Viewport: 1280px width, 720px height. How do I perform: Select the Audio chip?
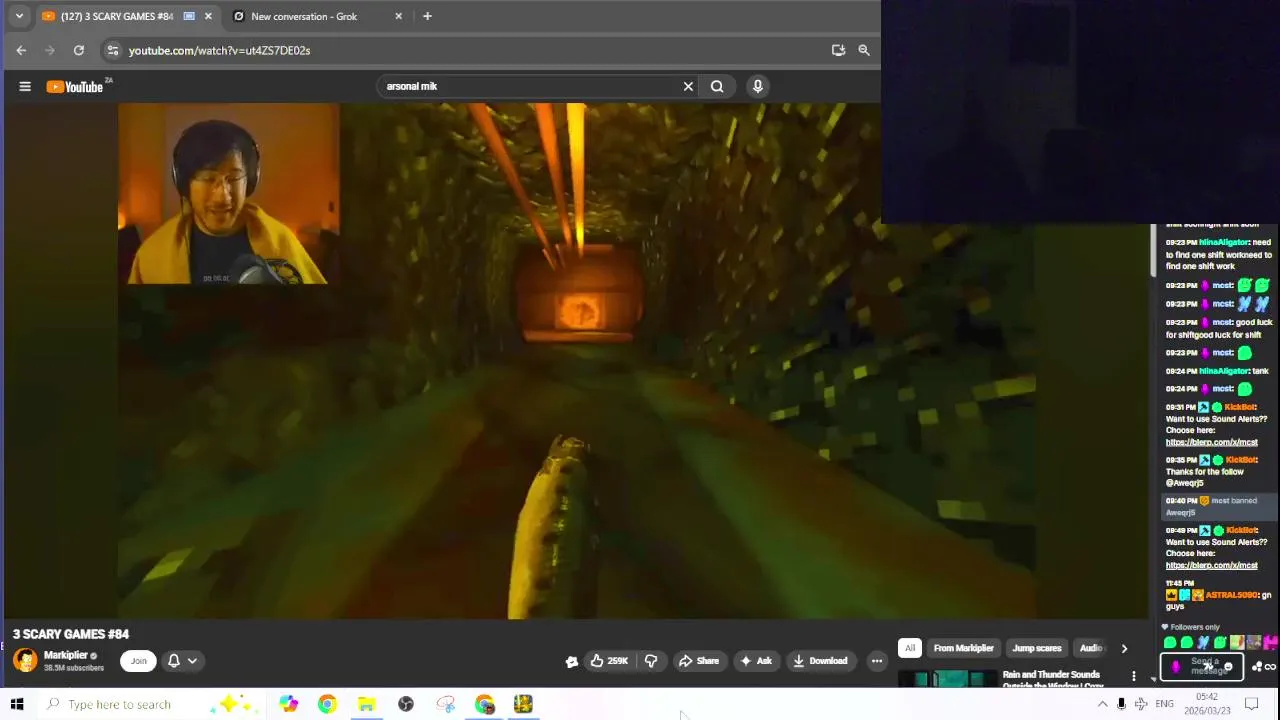pos(1090,648)
